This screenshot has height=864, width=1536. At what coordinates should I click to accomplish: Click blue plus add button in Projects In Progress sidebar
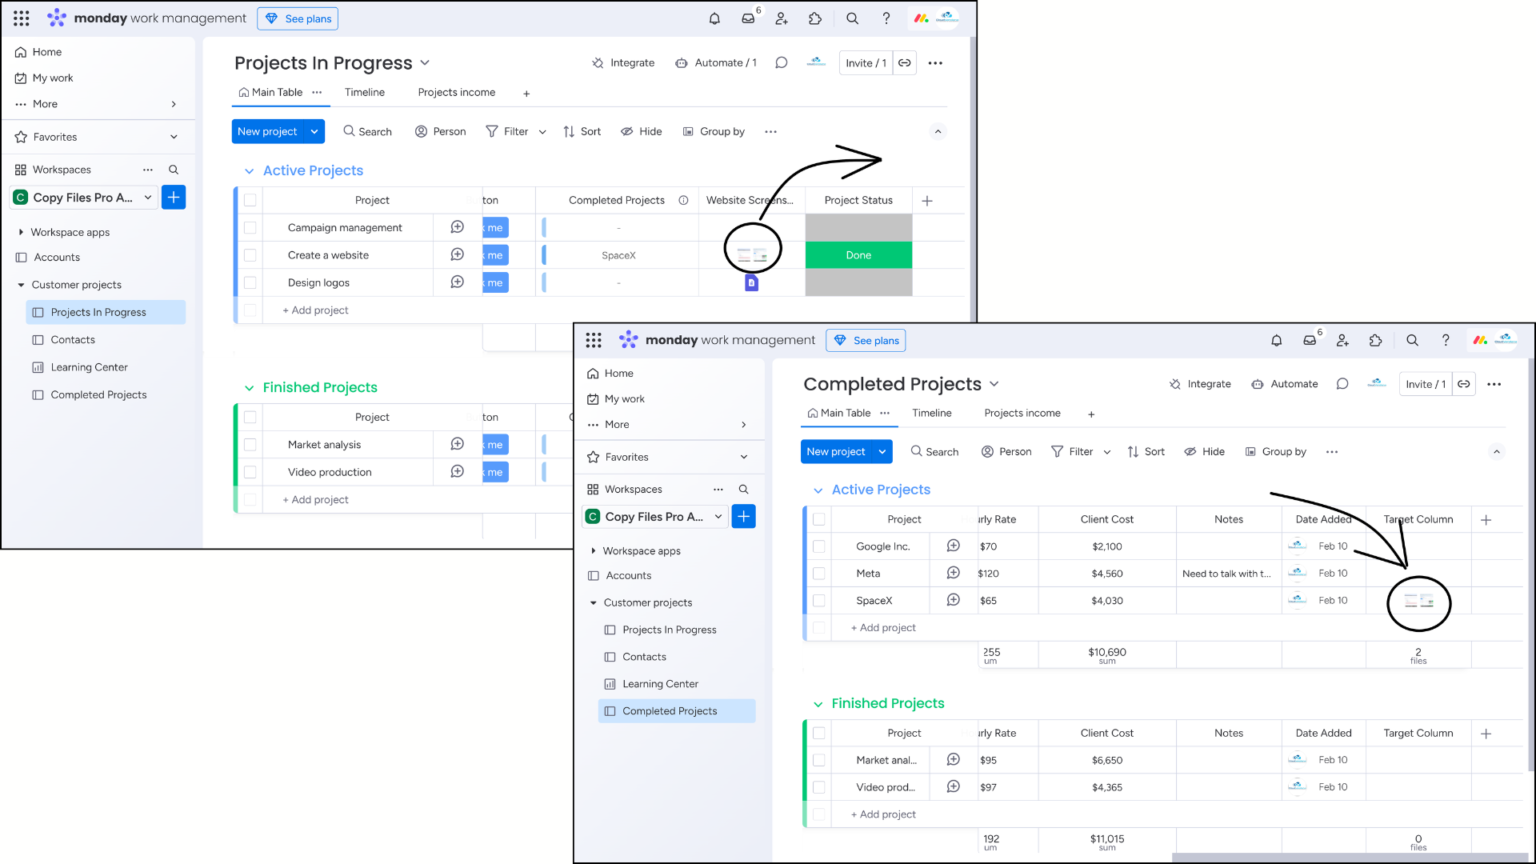(173, 197)
